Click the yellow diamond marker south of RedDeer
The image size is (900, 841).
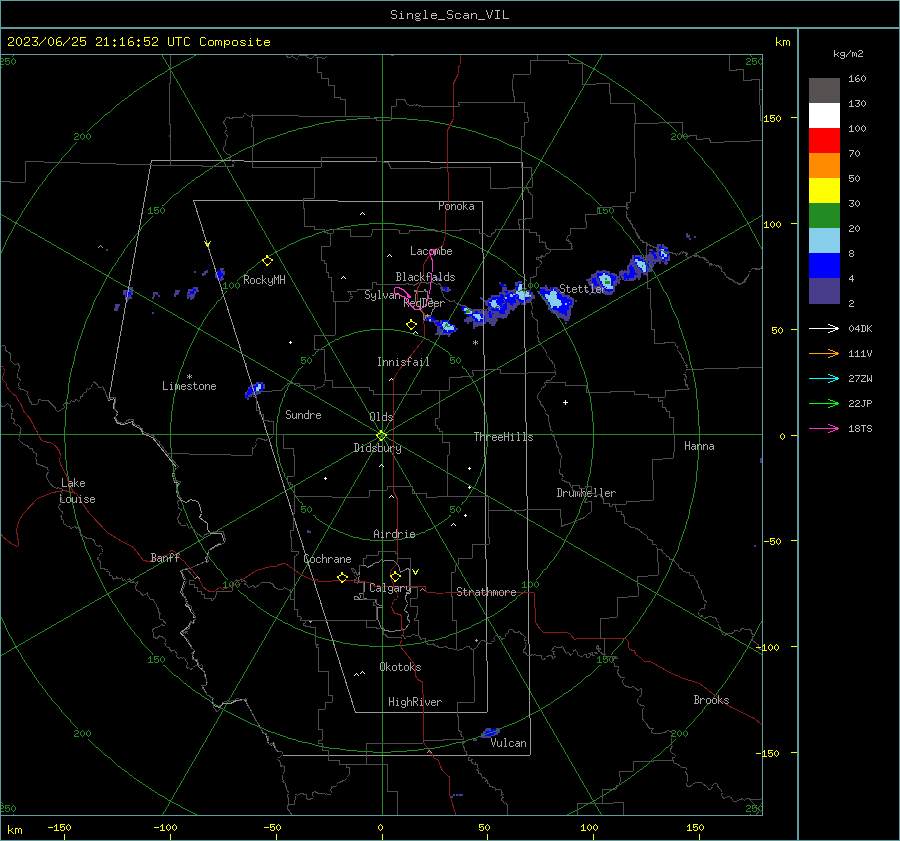point(412,325)
